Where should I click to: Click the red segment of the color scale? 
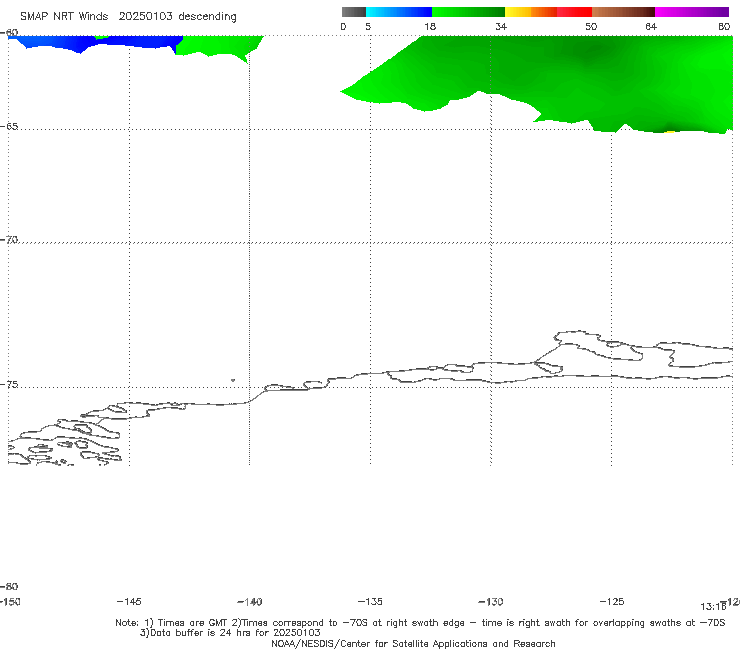[574, 12]
